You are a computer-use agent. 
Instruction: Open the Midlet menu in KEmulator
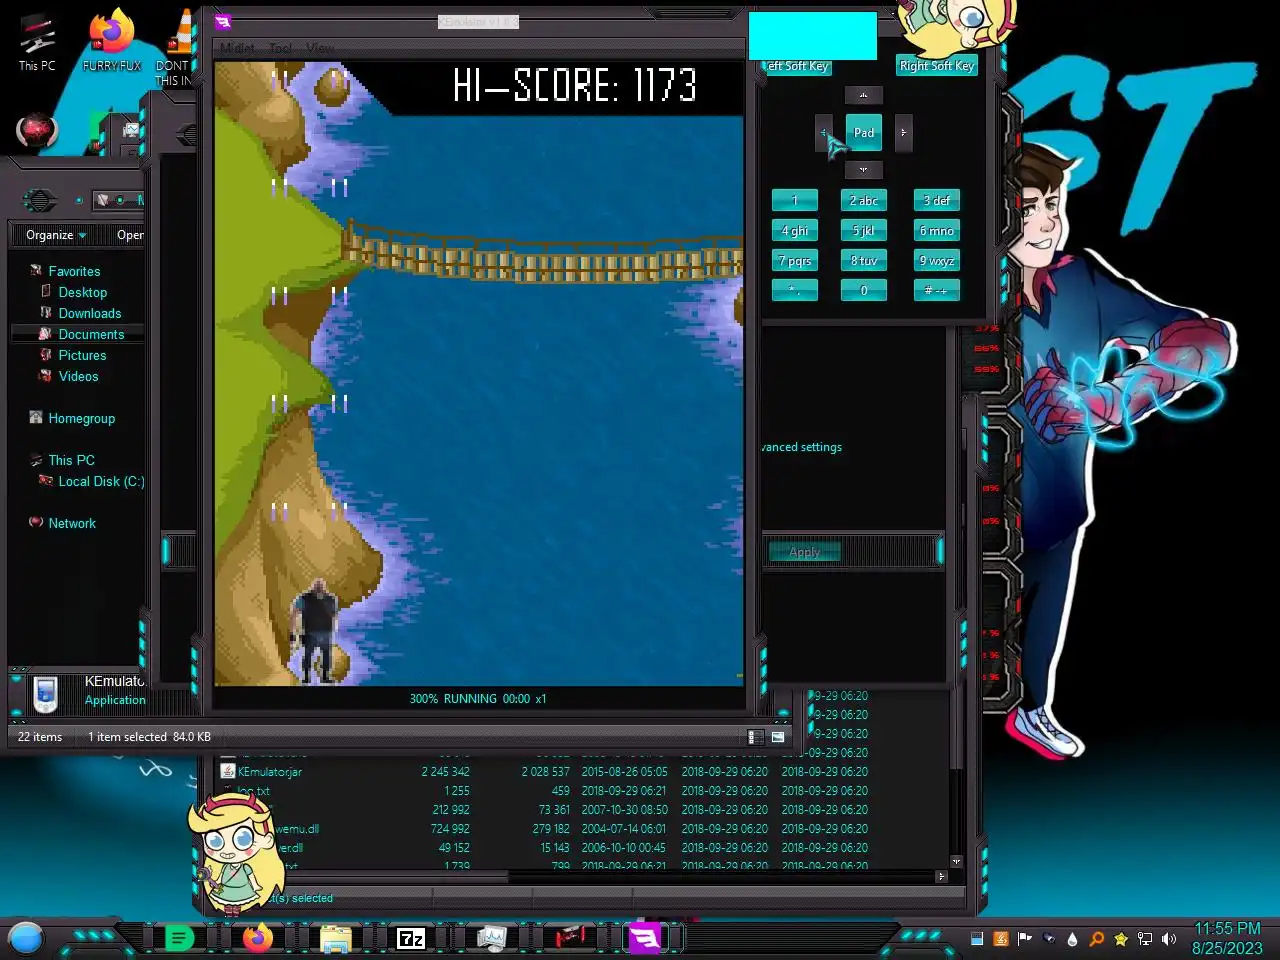coord(237,48)
